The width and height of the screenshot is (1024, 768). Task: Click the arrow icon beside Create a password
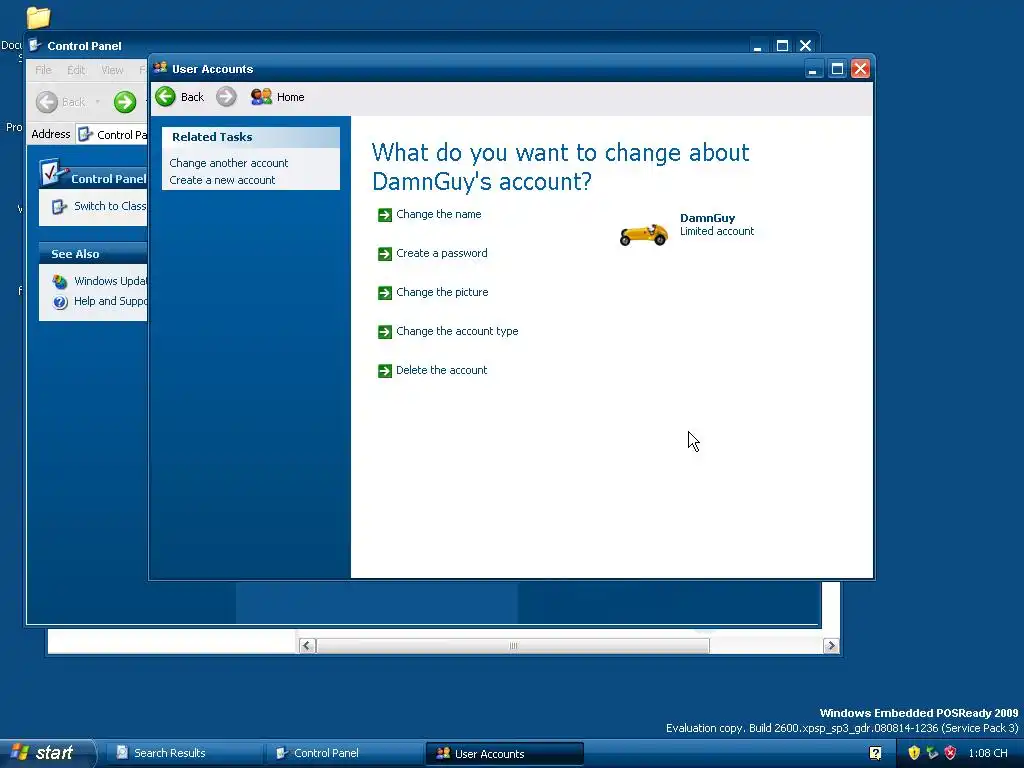coord(385,254)
